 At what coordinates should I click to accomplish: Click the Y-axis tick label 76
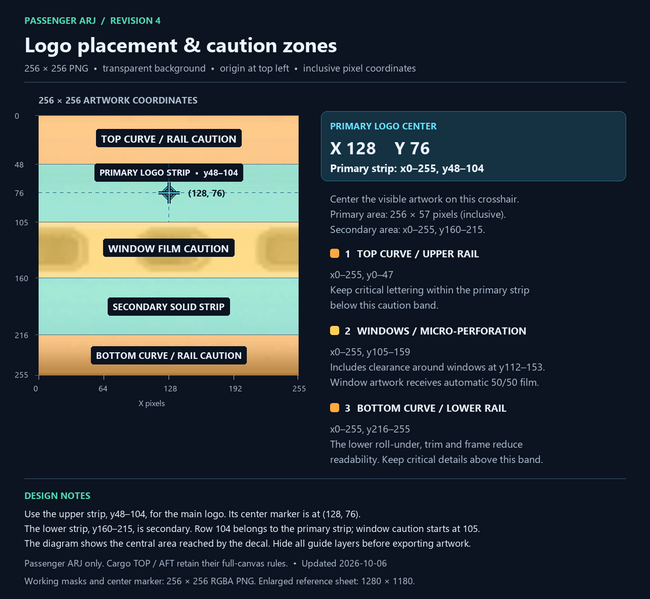tap(19, 193)
